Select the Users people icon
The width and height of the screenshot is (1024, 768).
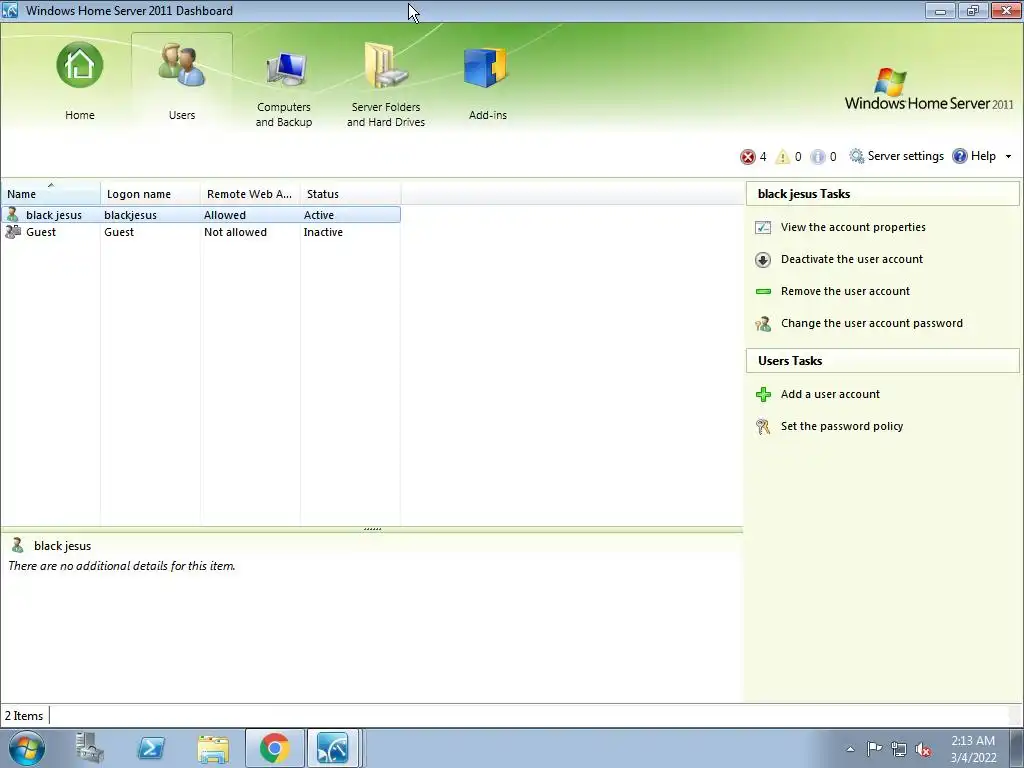(x=182, y=65)
